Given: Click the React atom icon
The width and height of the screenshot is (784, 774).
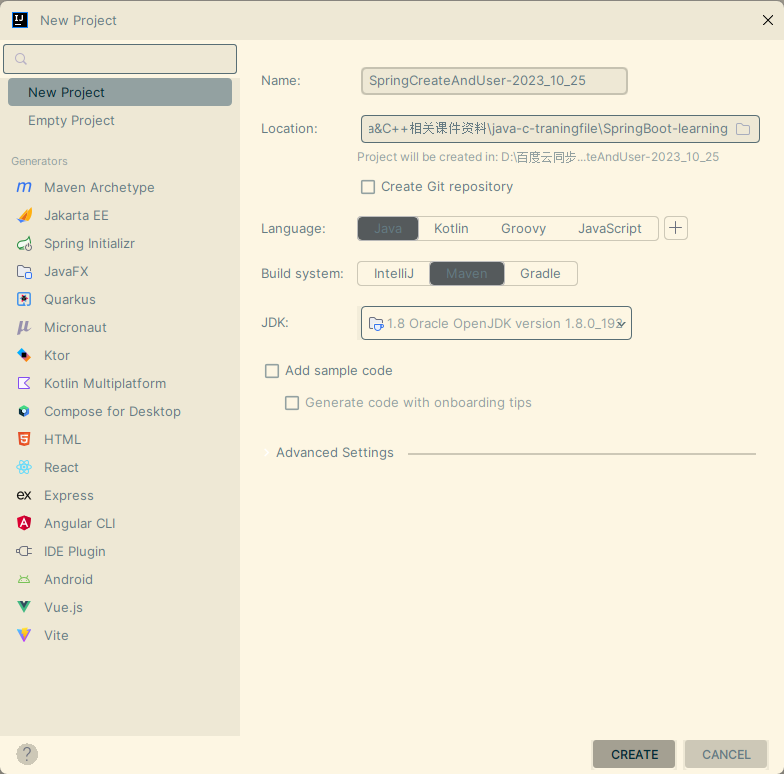Looking at the screenshot, I should click(x=24, y=468).
